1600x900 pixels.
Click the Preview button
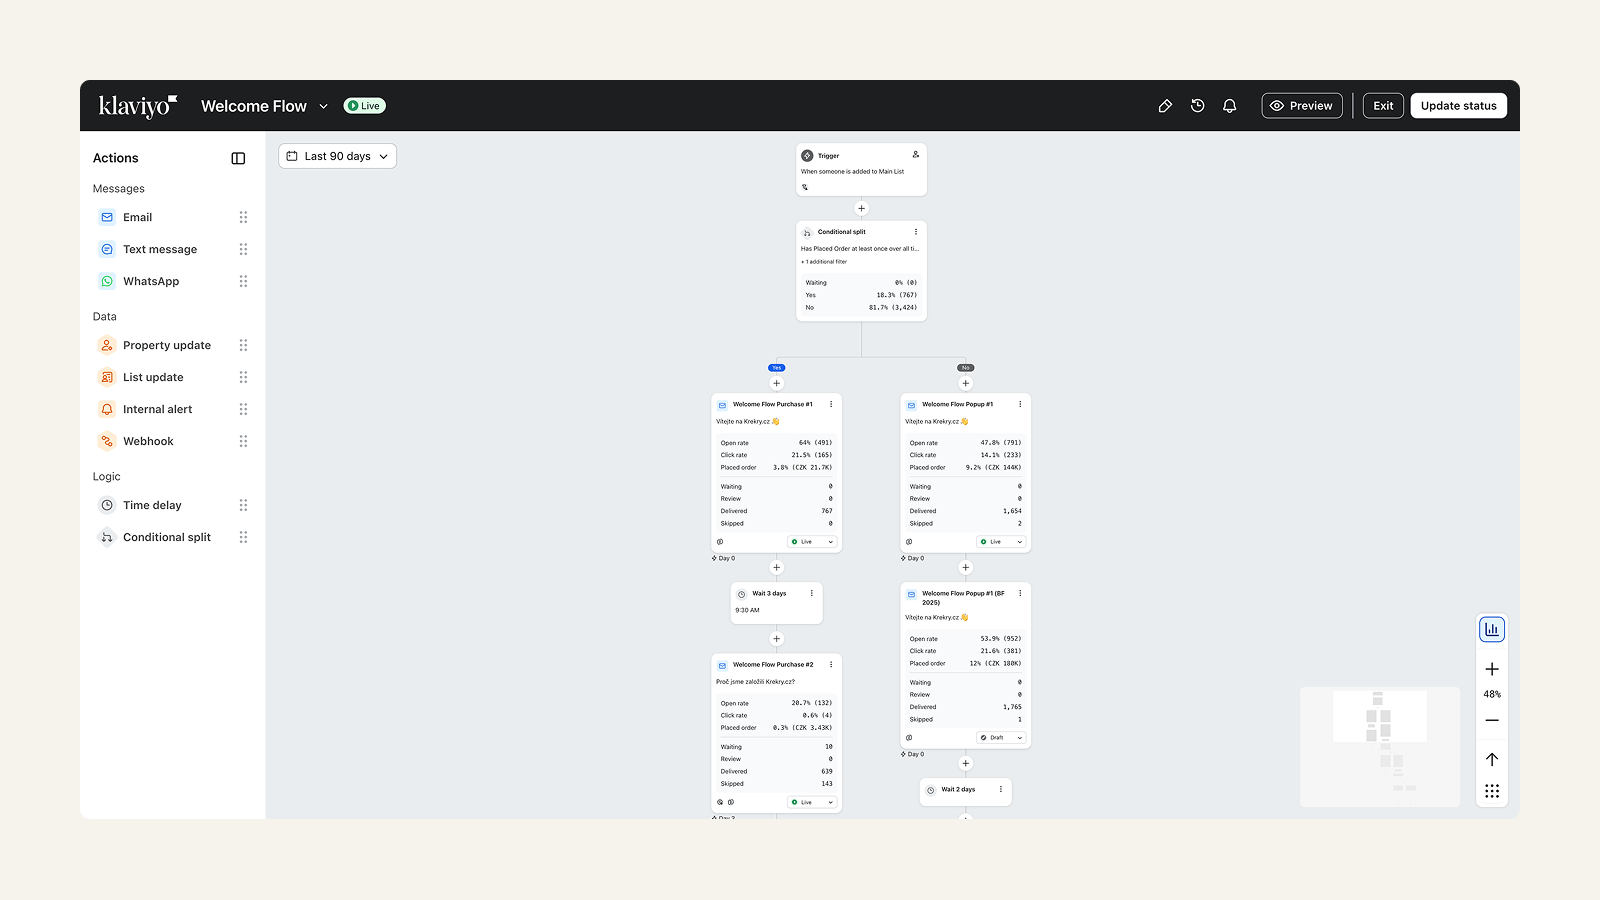click(1301, 106)
